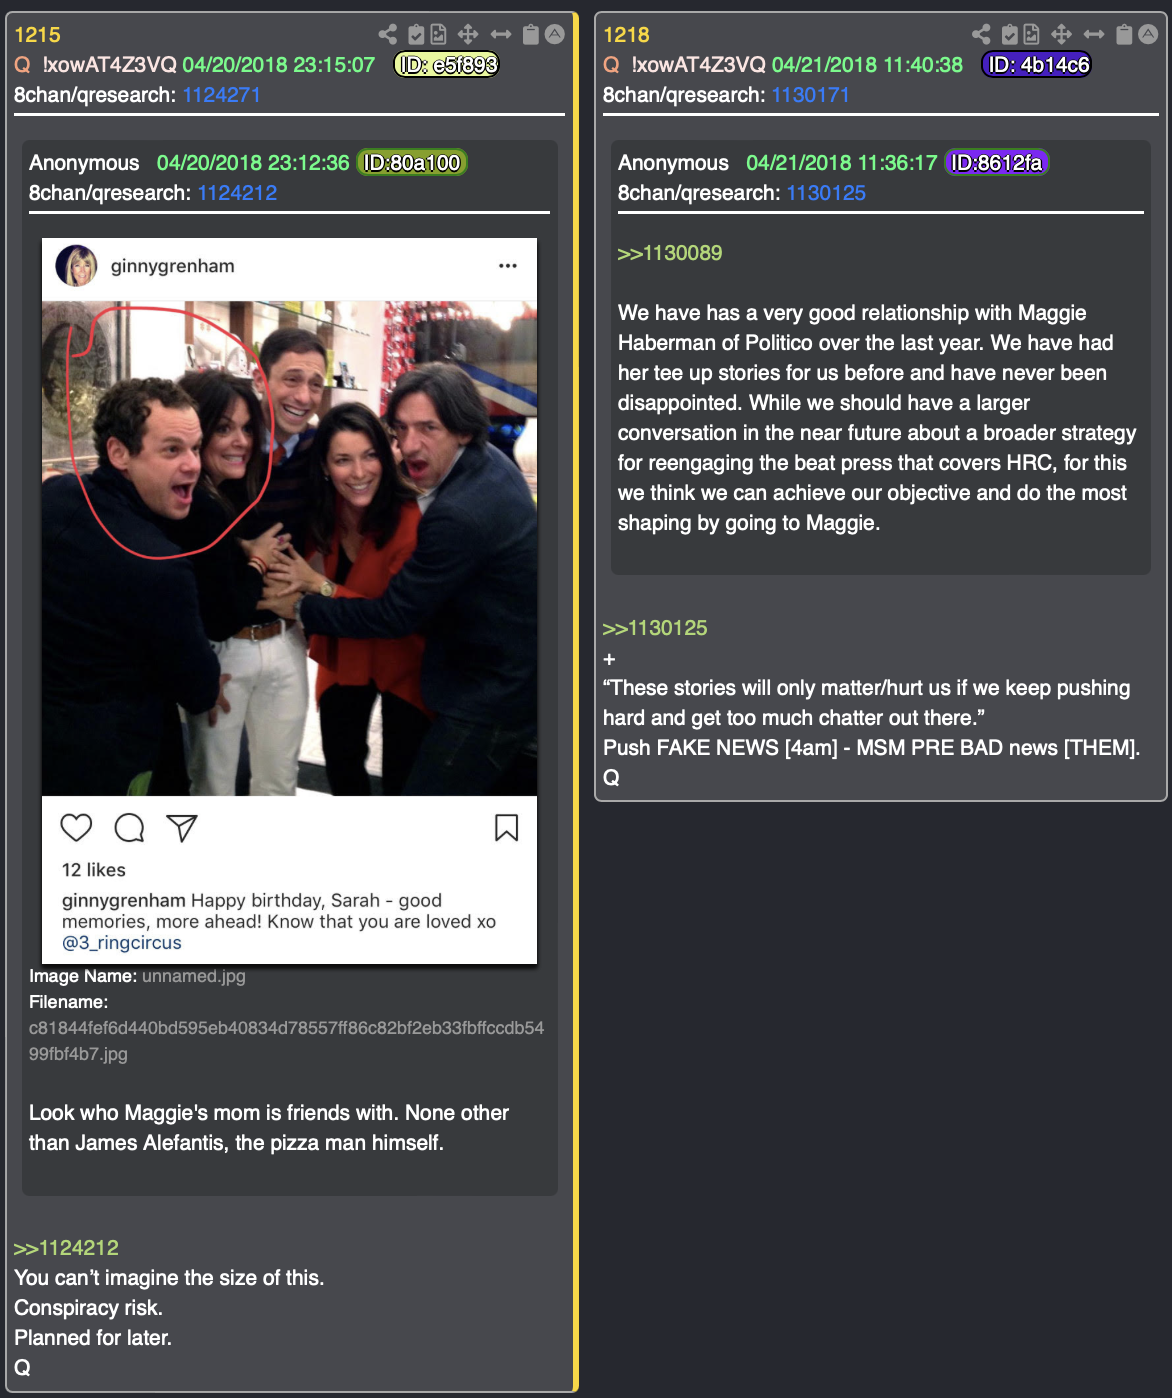The height and width of the screenshot is (1398, 1172).
Task: Follow the >>1130089 reply reference
Action: click(x=670, y=253)
